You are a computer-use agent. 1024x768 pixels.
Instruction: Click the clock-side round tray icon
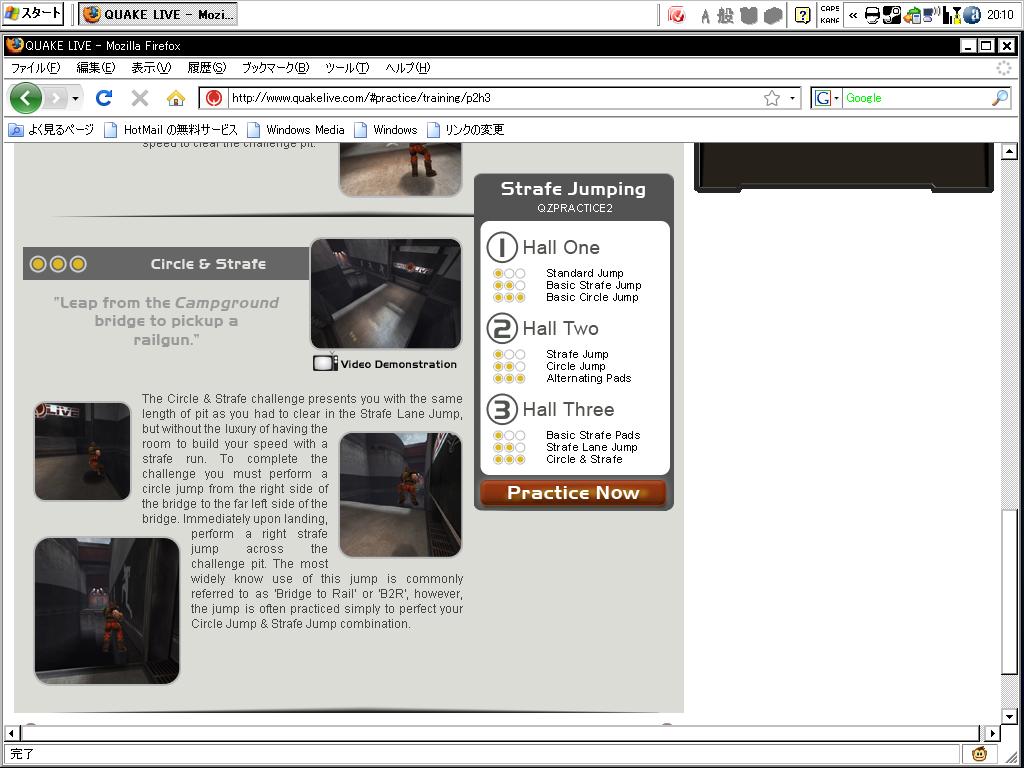click(972, 14)
